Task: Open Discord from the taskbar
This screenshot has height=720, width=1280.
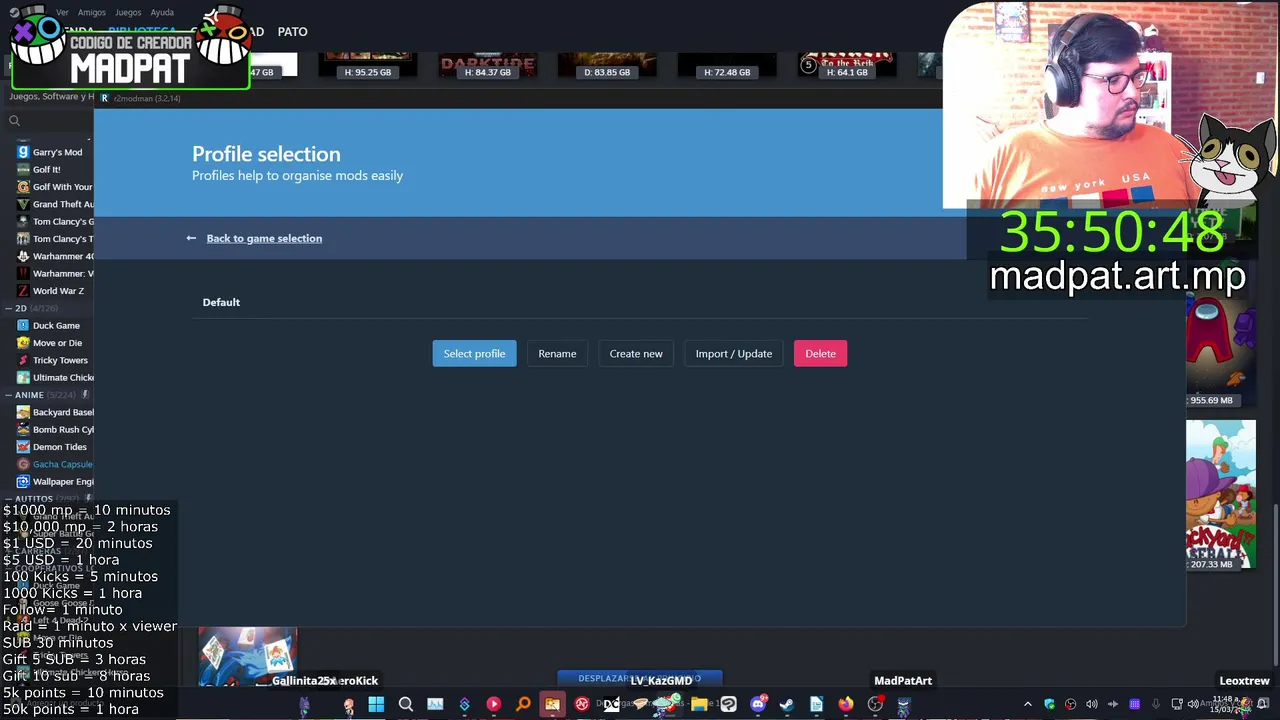Action: click(x=758, y=704)
